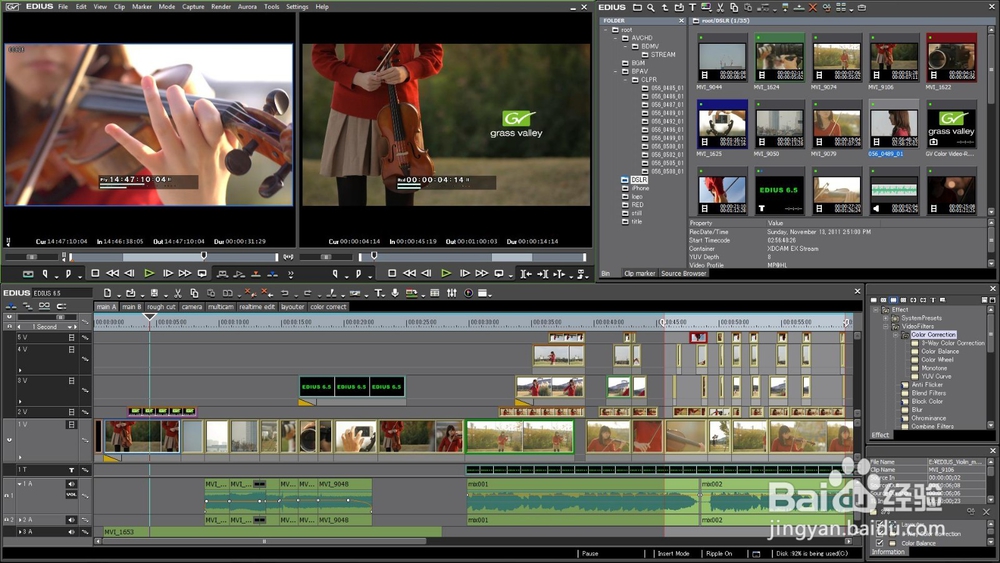Open the File menu
Viewport: 1000px width, 563px height.
coord(63,7)
